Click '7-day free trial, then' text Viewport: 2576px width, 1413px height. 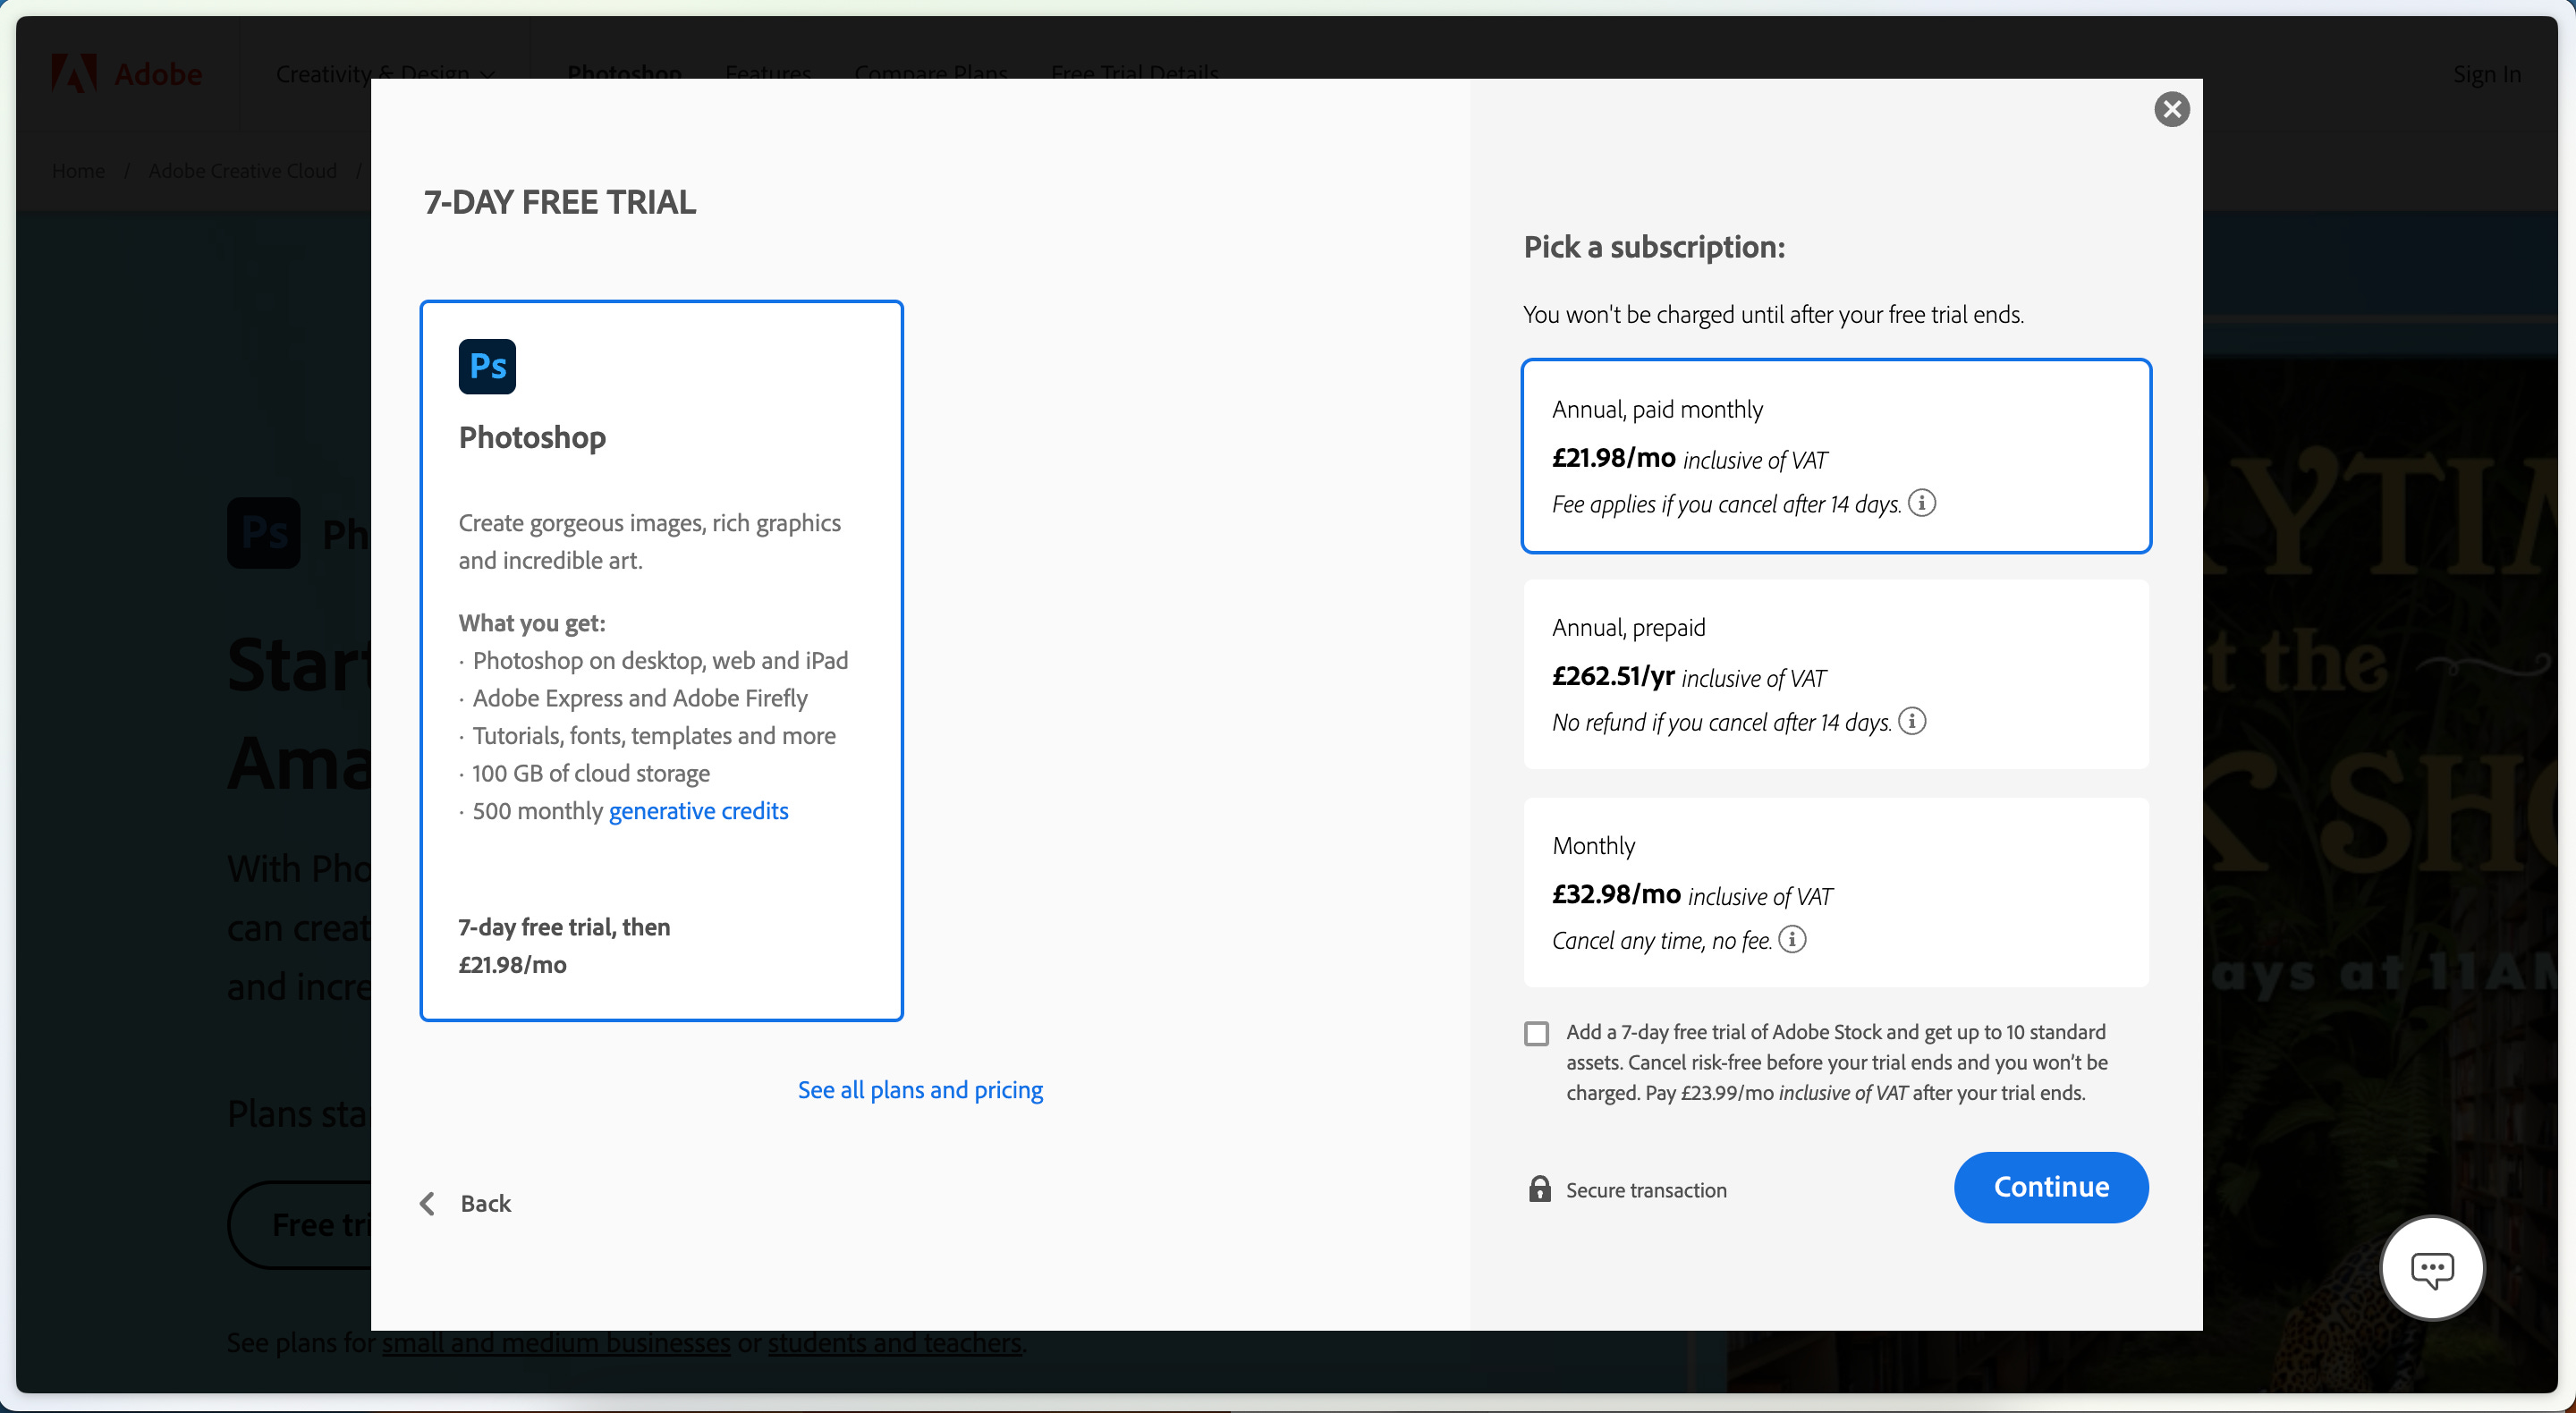pos(564,927)
